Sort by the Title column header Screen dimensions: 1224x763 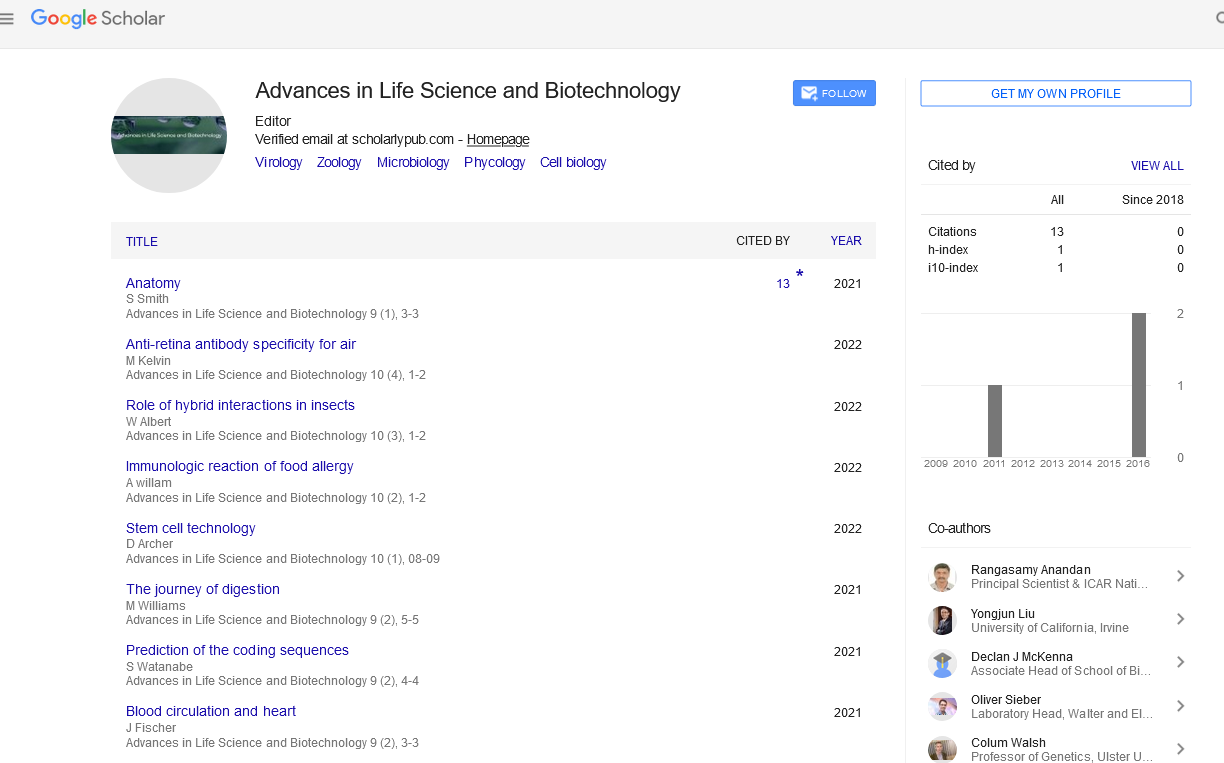tap(142, 242)
